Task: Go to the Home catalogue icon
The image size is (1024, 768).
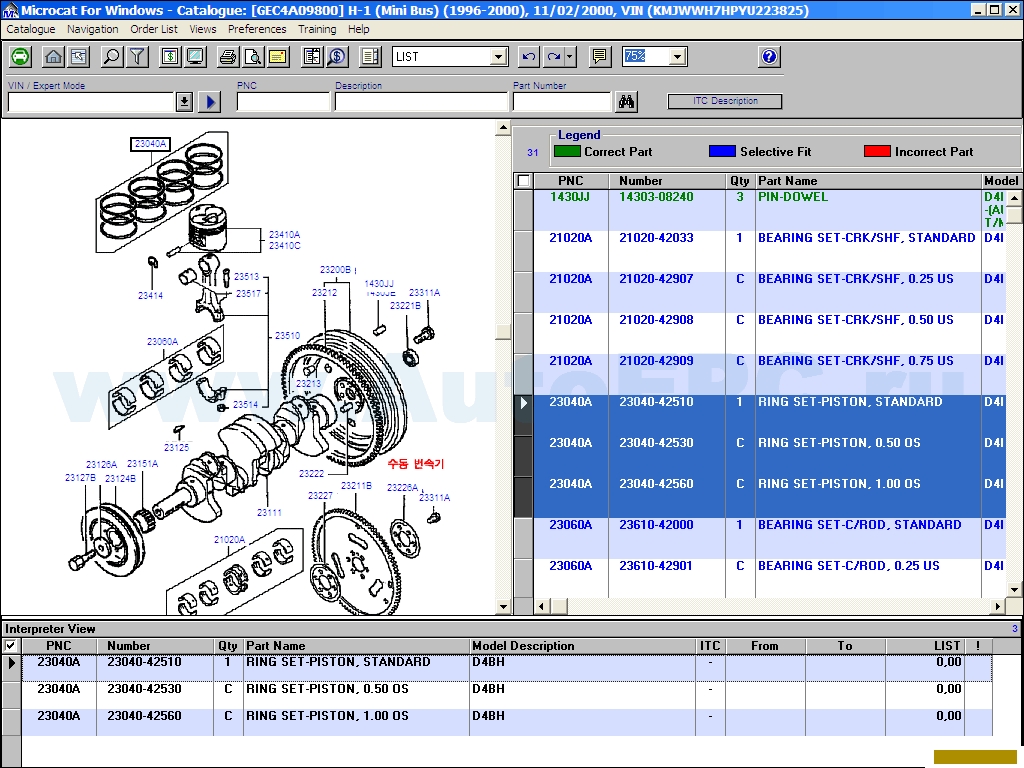Action: [x=54, y=57]
